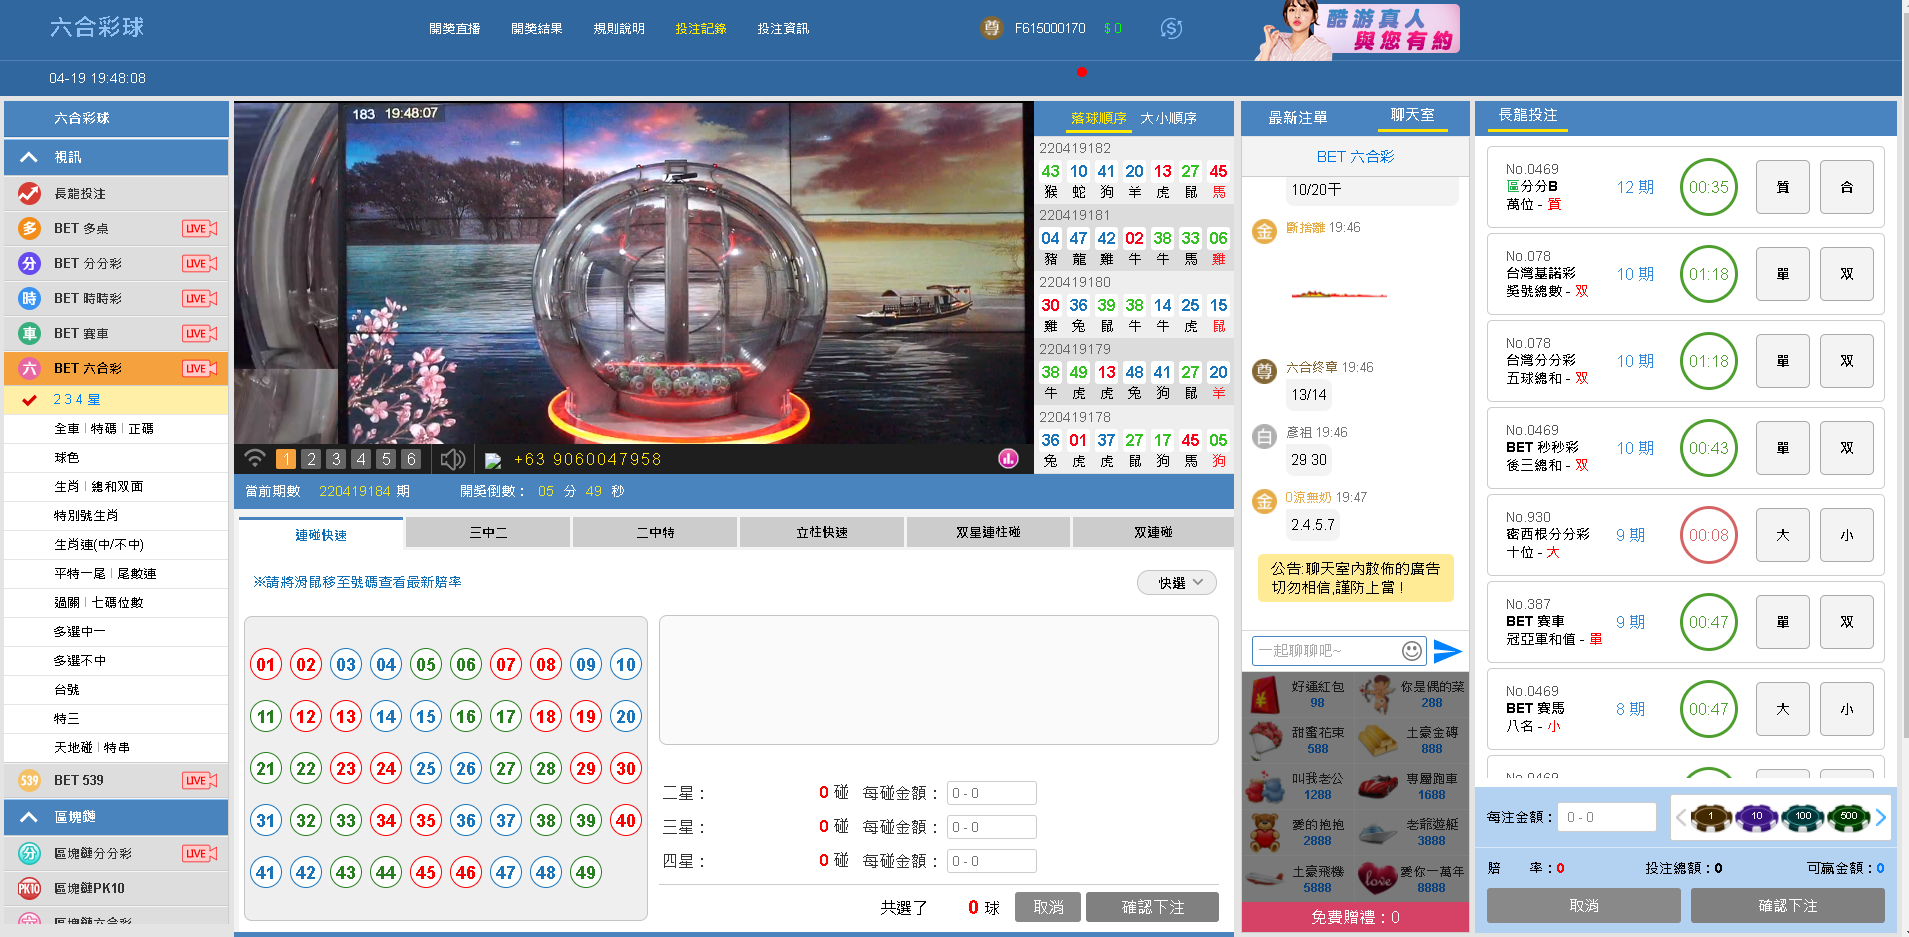This screenshot has width=1909, height=937.
Task: Toggle lottery ball number 08
Action: point(546,664)
